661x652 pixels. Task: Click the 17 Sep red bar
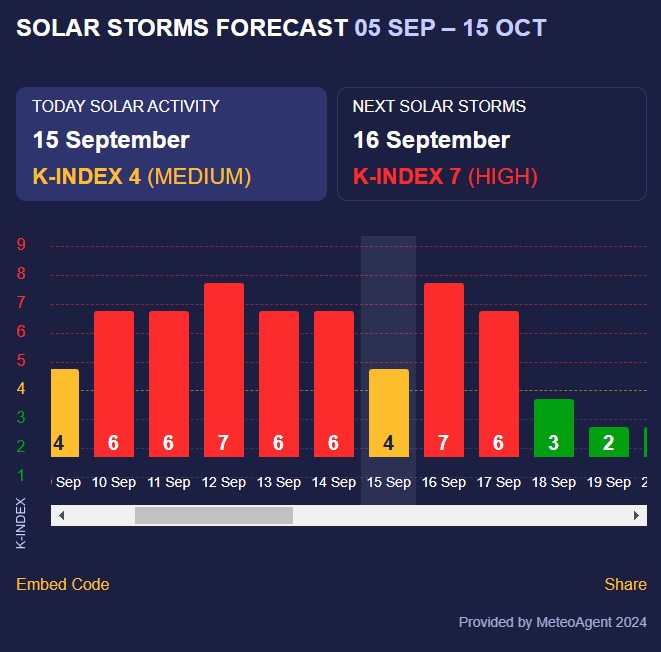click(x=499, y=384)
